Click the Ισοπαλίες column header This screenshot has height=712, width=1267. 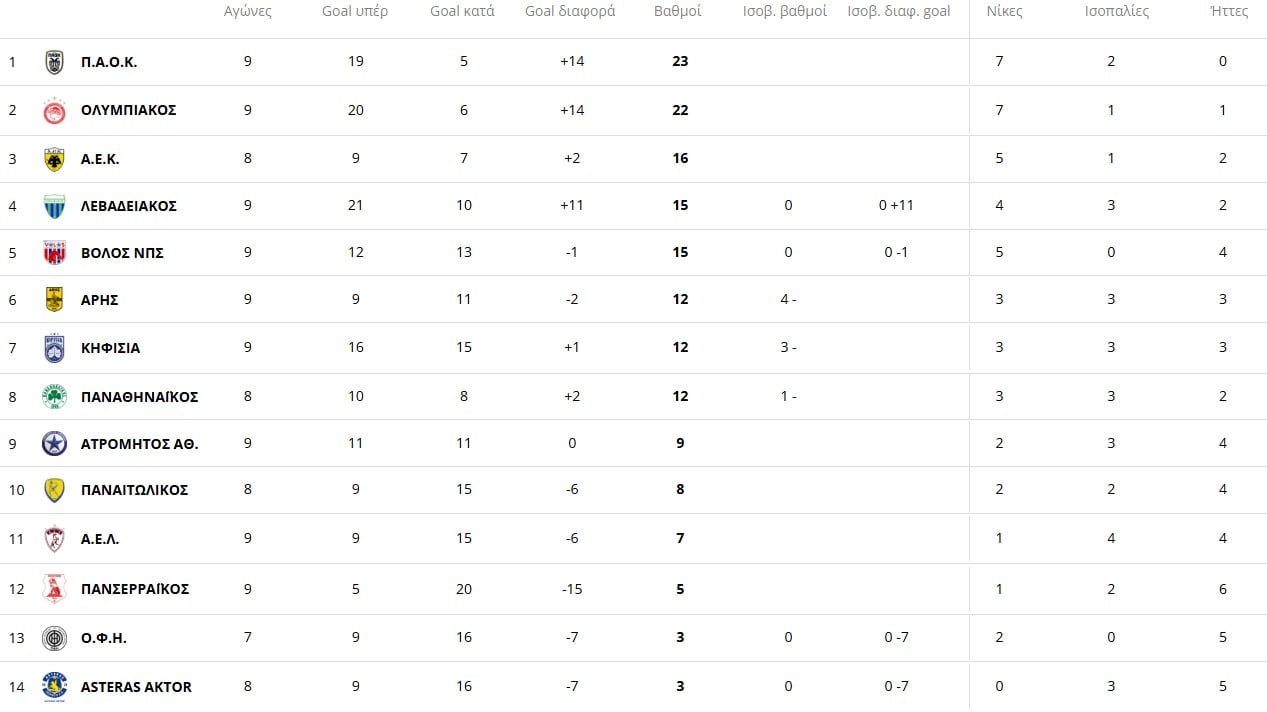click(x=1116, y=12)
